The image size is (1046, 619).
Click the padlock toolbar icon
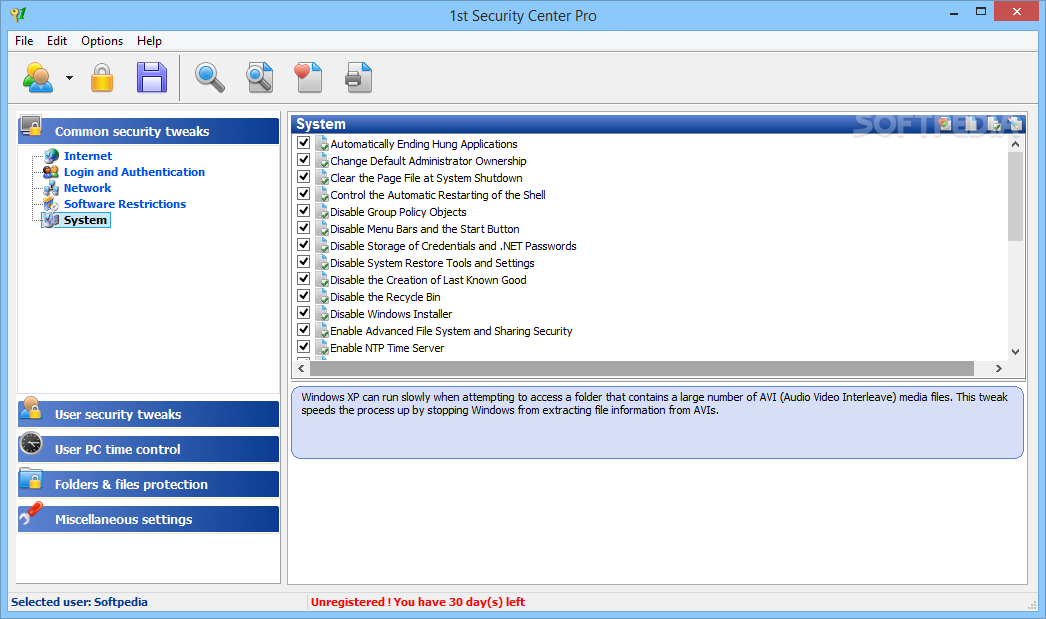(102, 77)
